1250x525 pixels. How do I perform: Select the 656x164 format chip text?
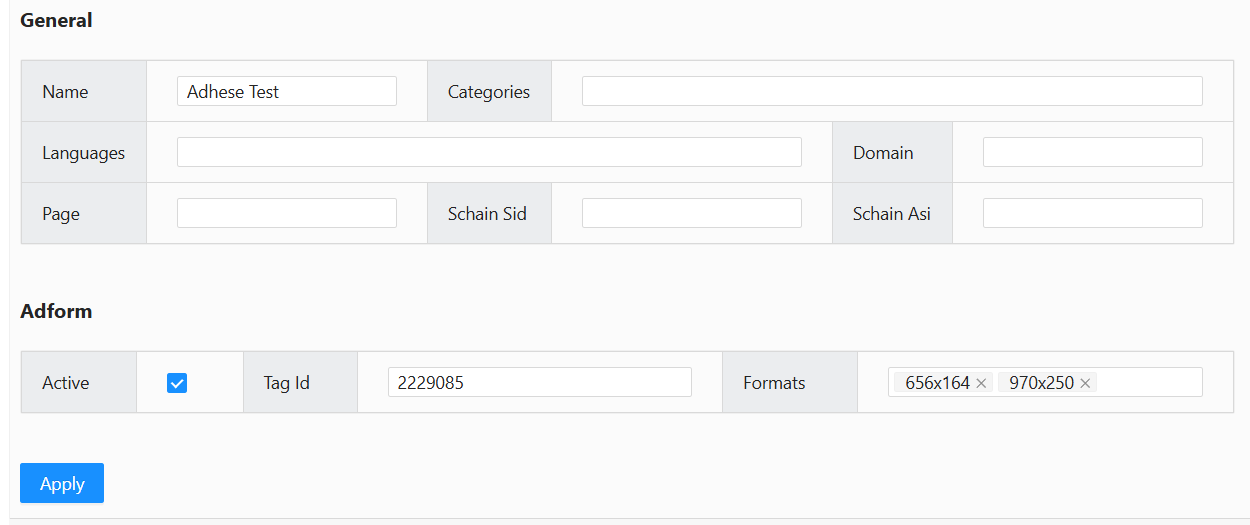[937, 383]
